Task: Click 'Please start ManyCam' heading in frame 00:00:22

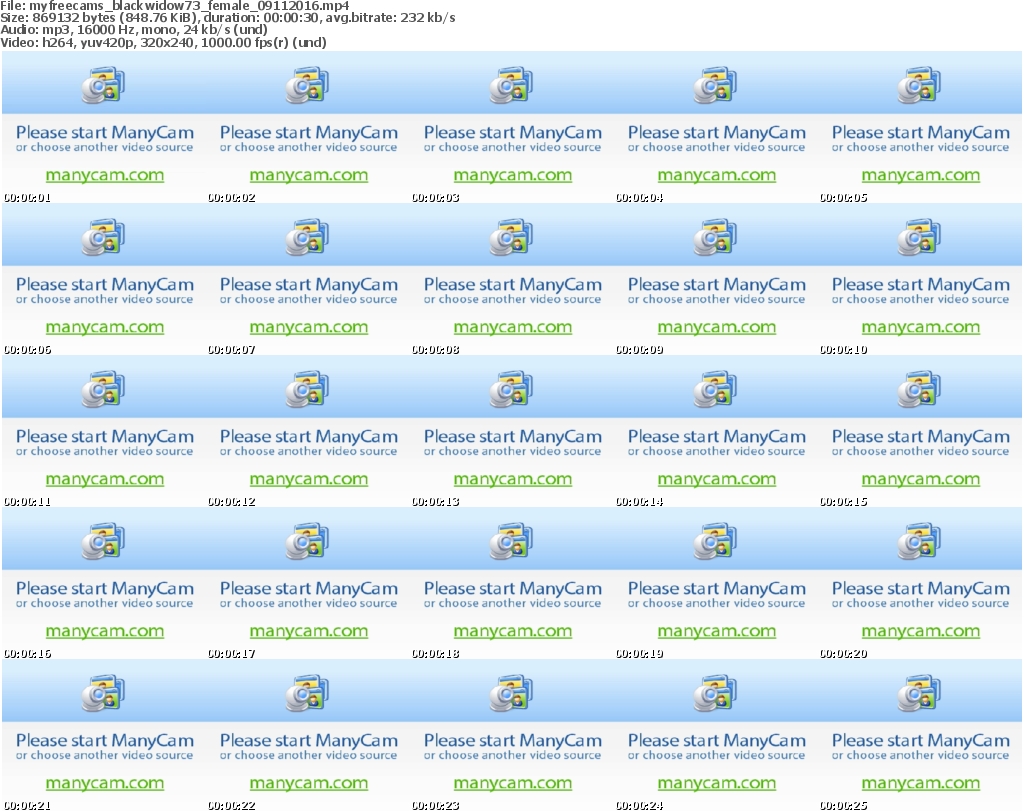Action: (x=309, y=740)
